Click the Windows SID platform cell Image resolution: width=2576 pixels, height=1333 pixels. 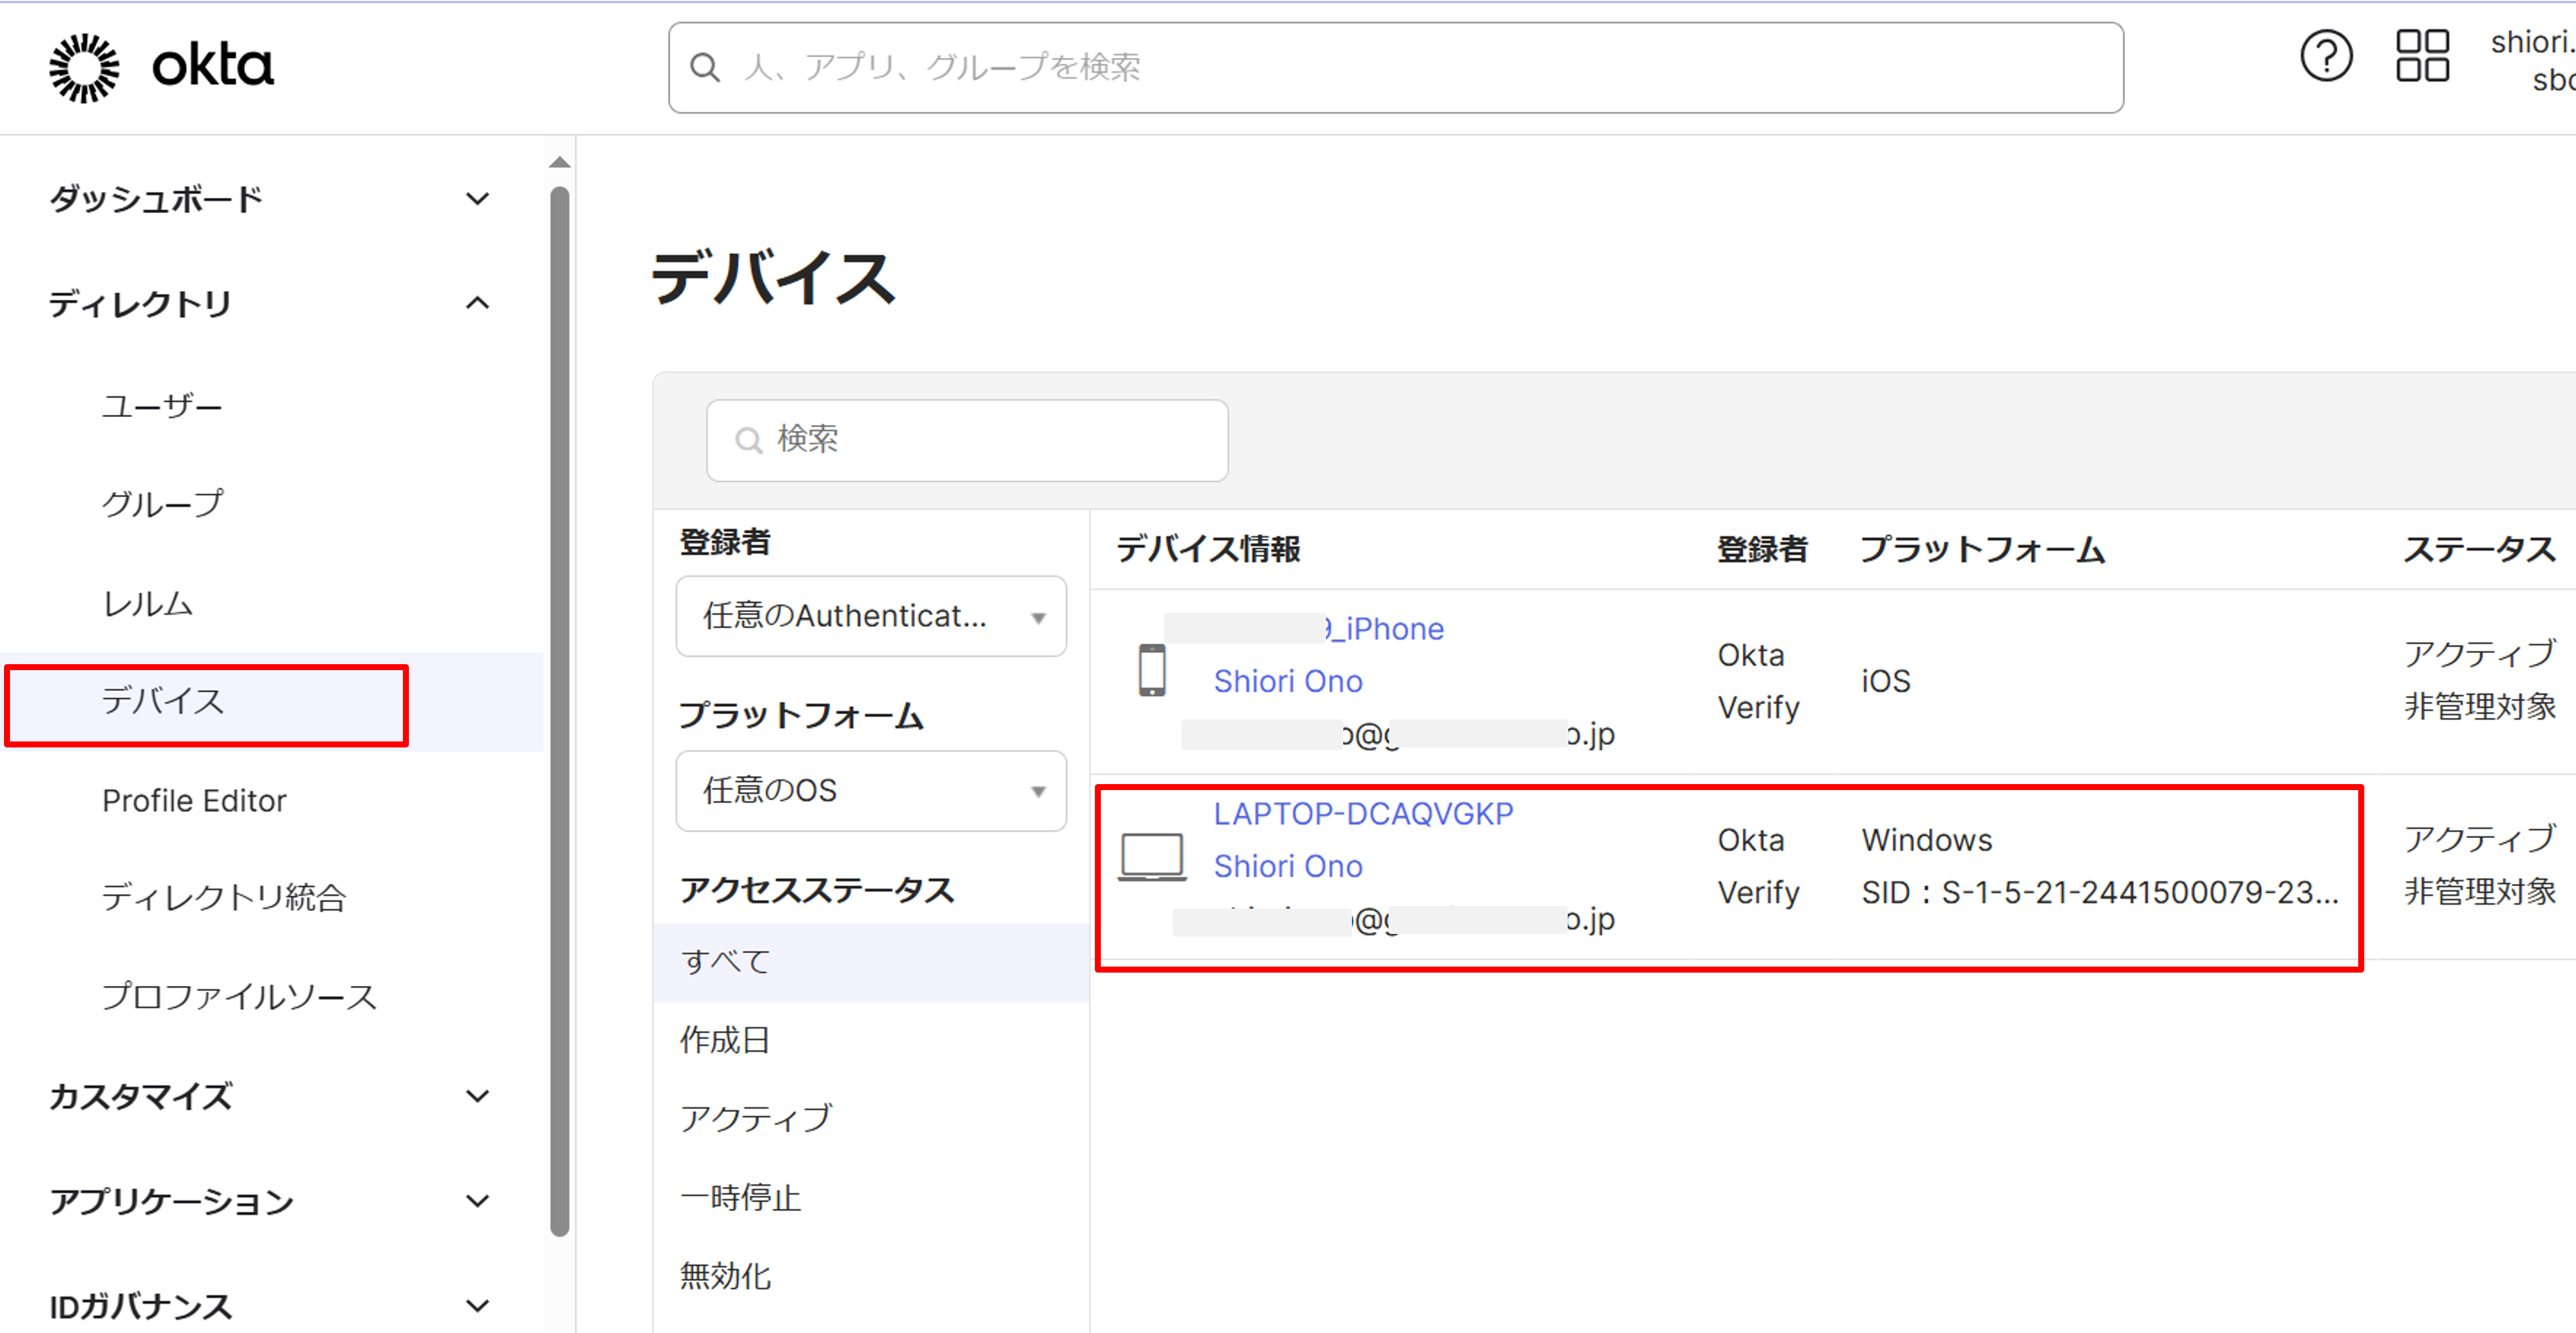2100,866
